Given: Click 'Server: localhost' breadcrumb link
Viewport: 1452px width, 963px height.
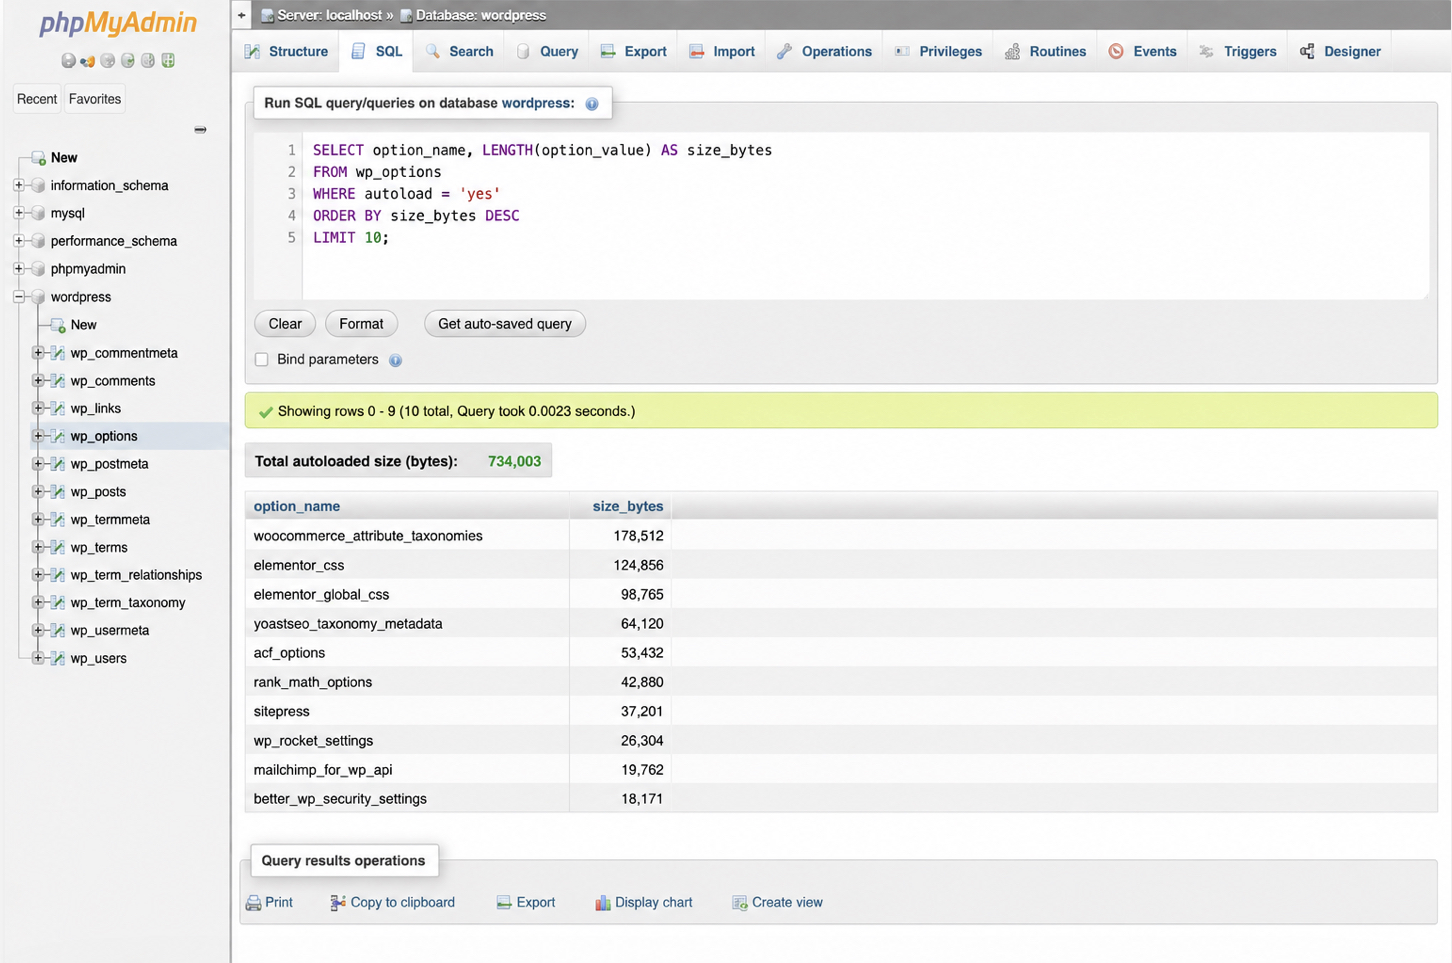Looking at the screenshot, I should click(x=329, y=15).
